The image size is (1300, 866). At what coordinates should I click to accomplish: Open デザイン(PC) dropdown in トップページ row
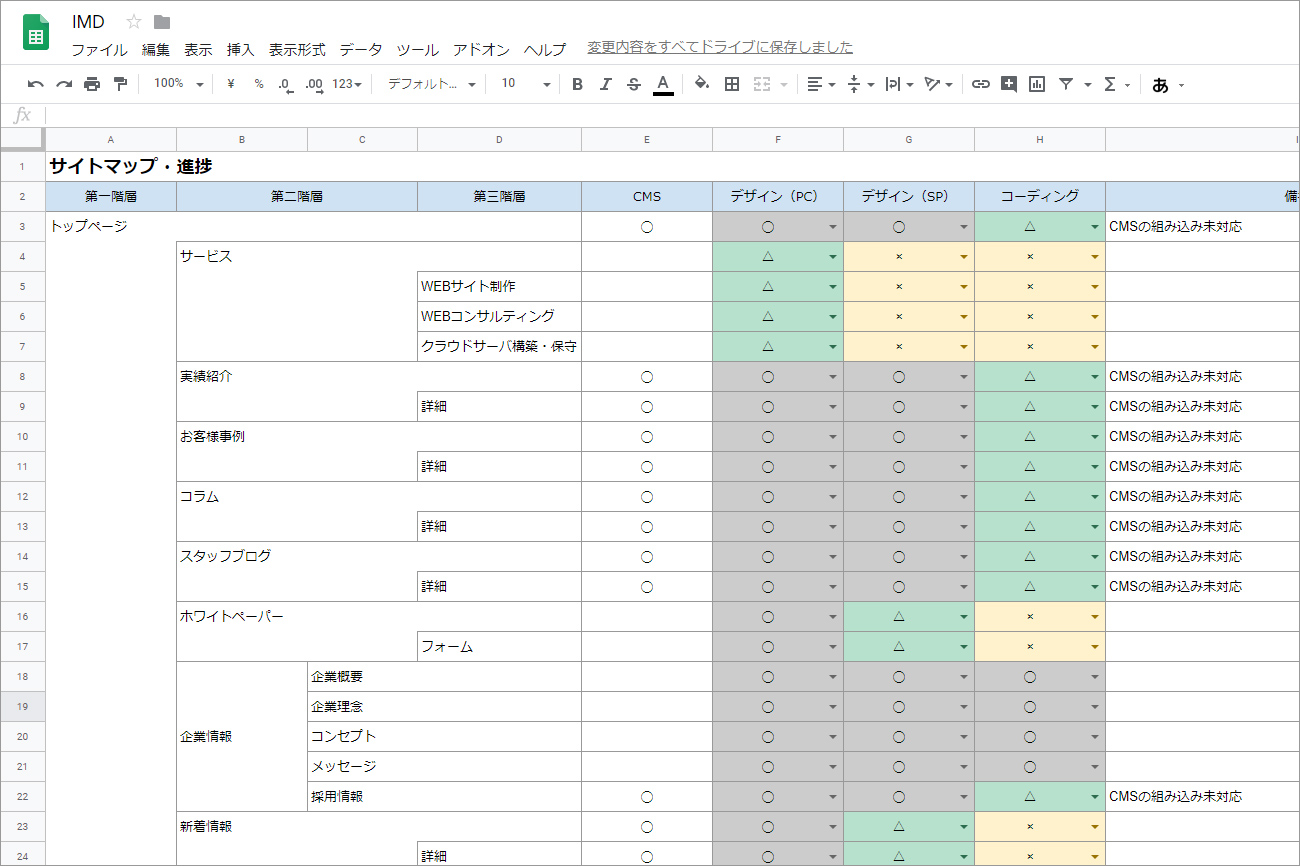coord(833,227)
